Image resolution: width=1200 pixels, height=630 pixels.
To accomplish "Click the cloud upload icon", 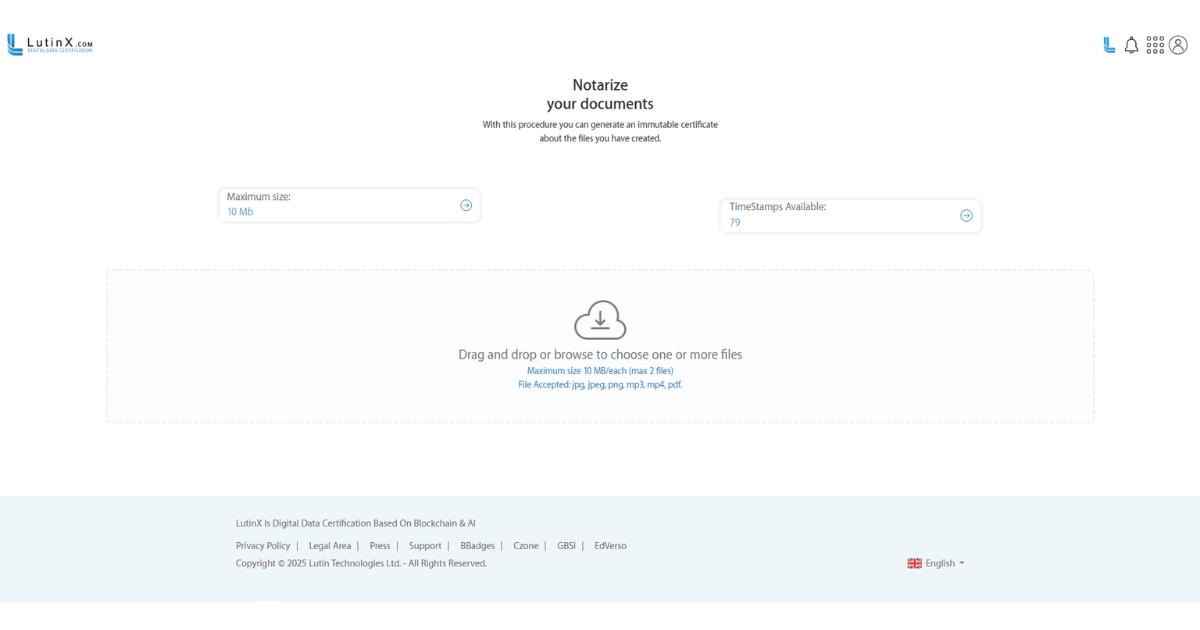I will pos(600,320).
